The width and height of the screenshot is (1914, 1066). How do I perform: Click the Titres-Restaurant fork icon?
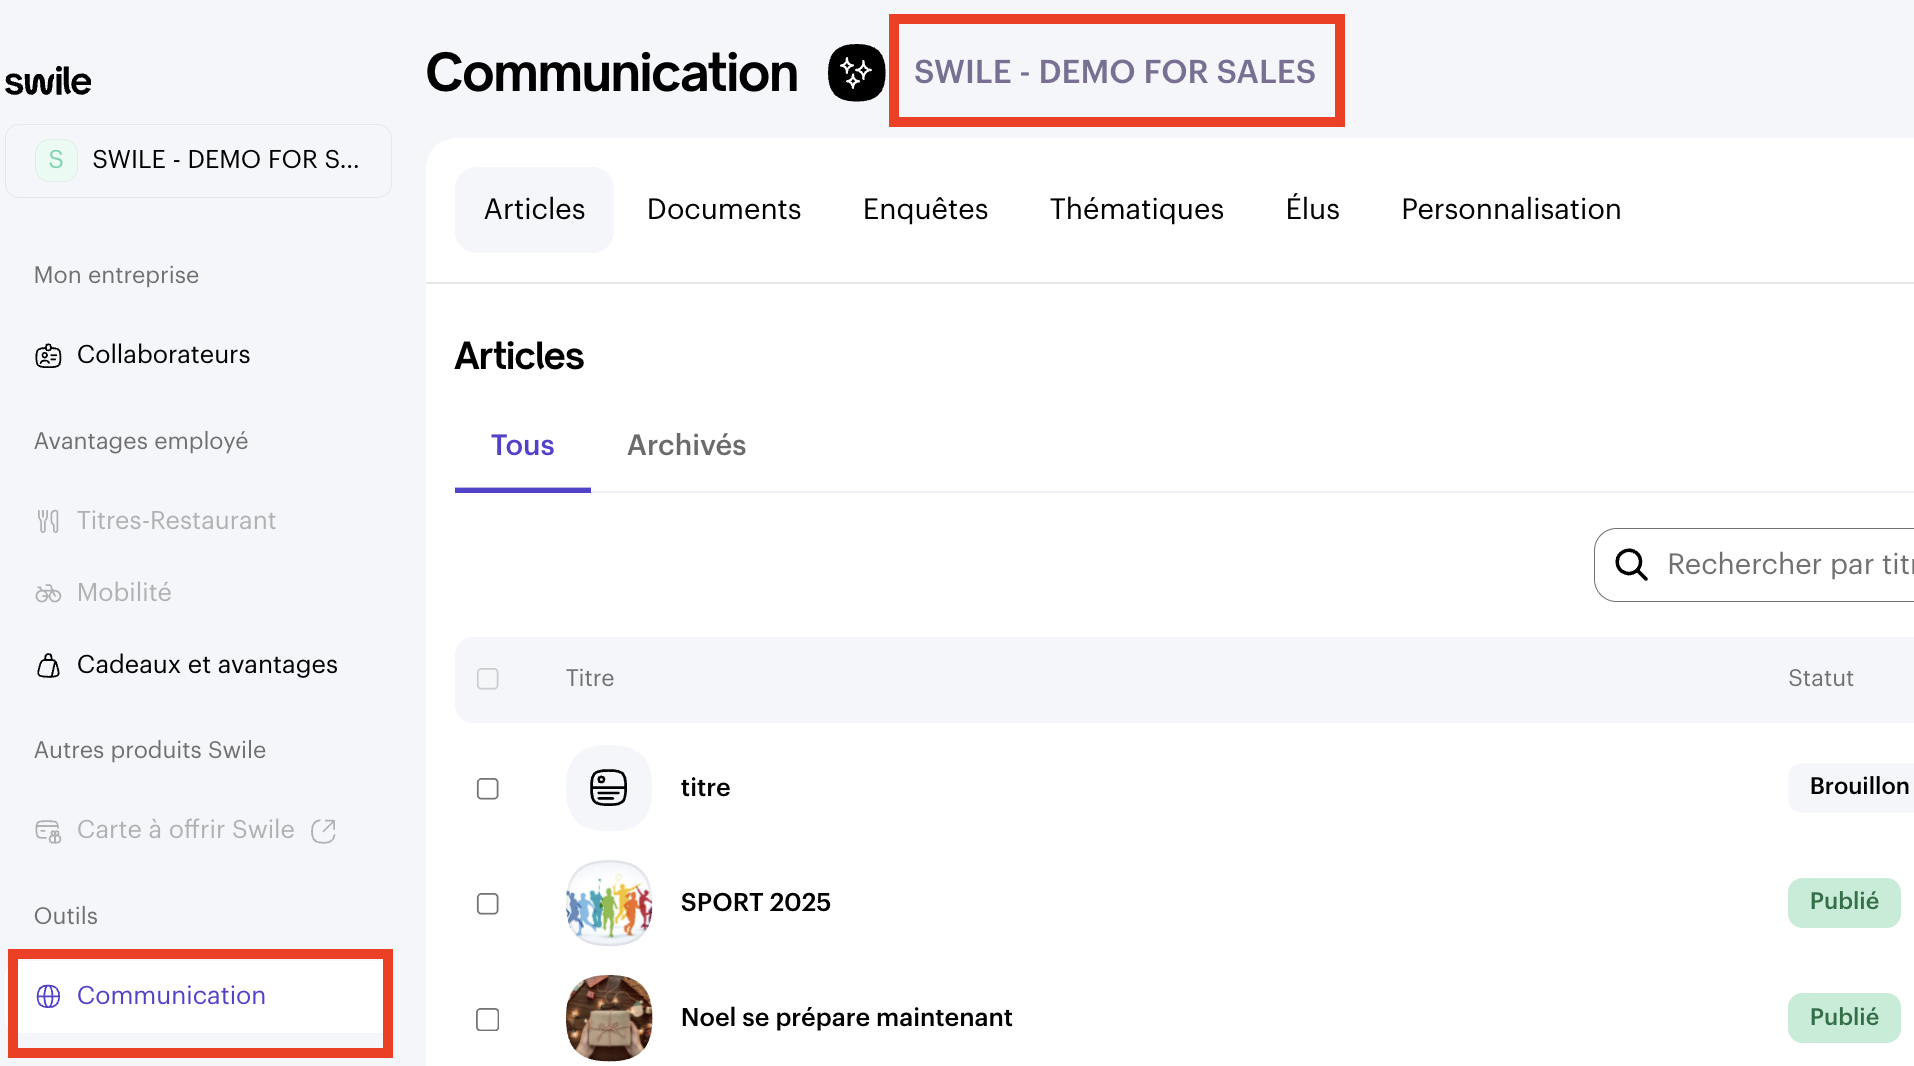point(48,521)
